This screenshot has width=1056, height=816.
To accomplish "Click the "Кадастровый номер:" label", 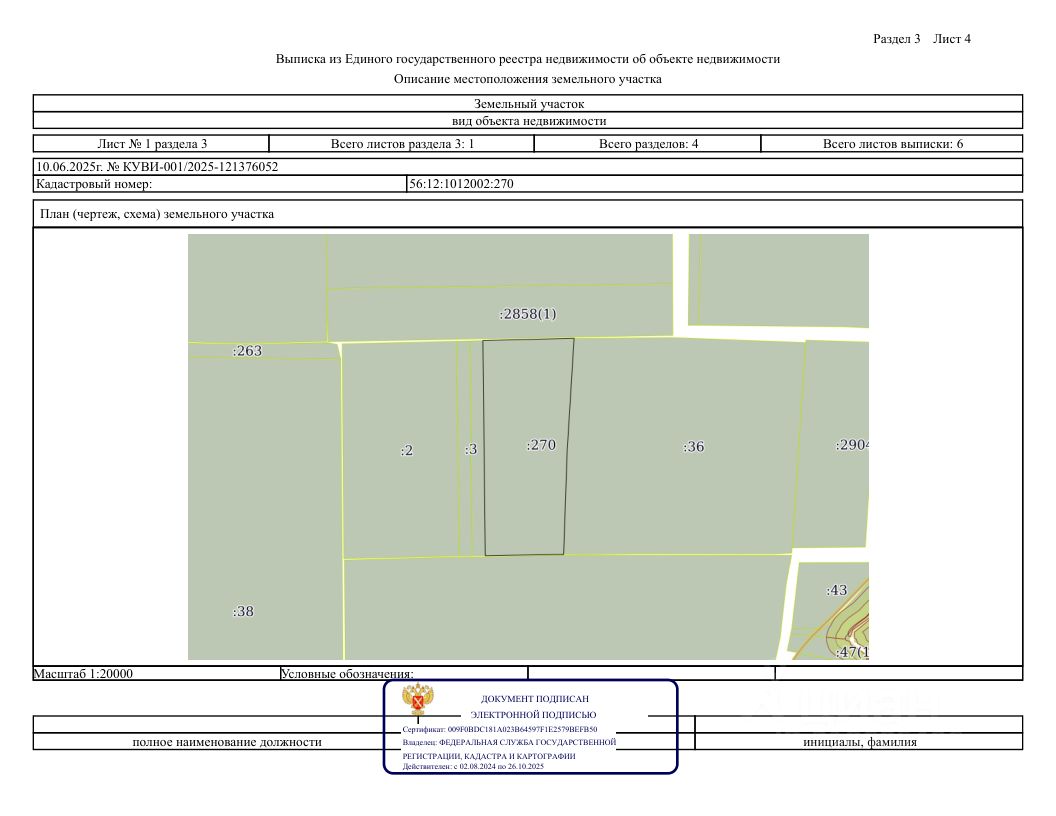I will coord(94,184).
